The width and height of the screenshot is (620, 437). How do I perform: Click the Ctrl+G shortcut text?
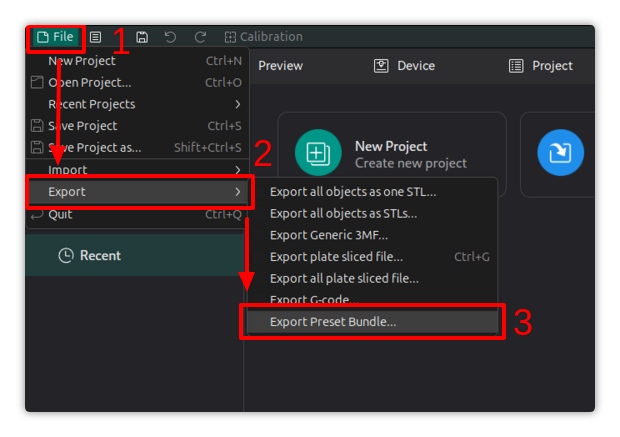pos(472,257)
